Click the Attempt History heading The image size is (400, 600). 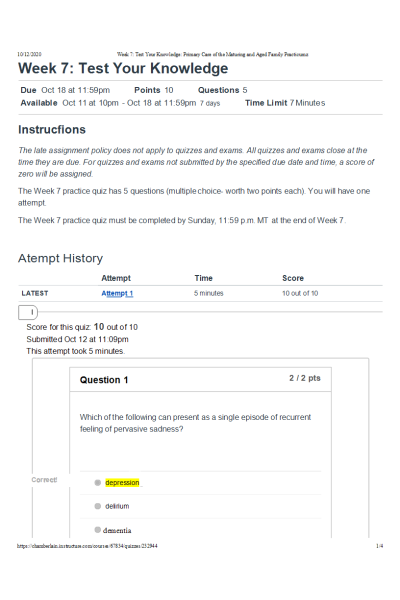click(x=60, y=258)
